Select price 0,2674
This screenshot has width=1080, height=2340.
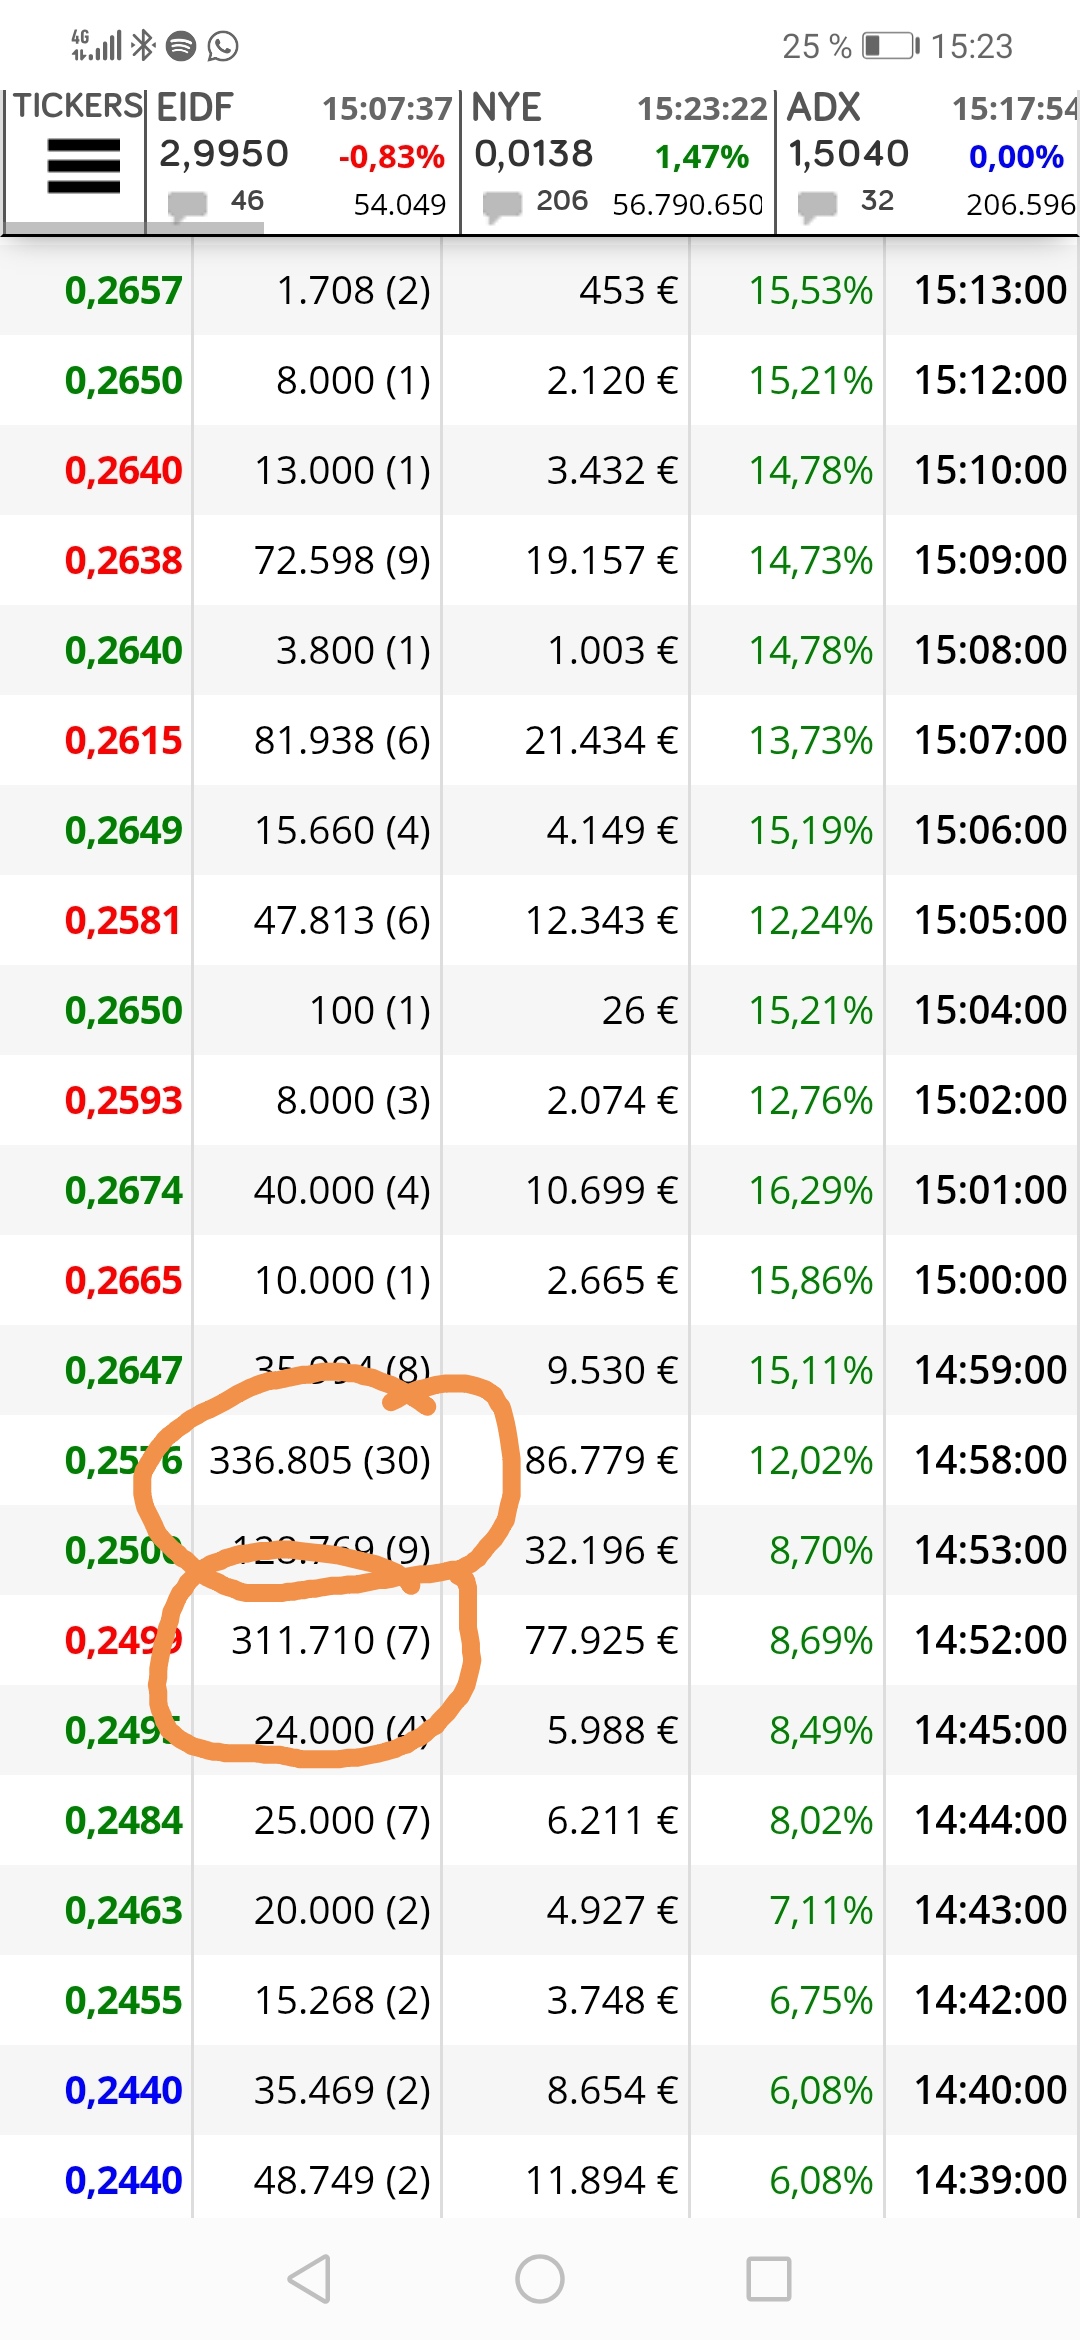coord(123,1190)
